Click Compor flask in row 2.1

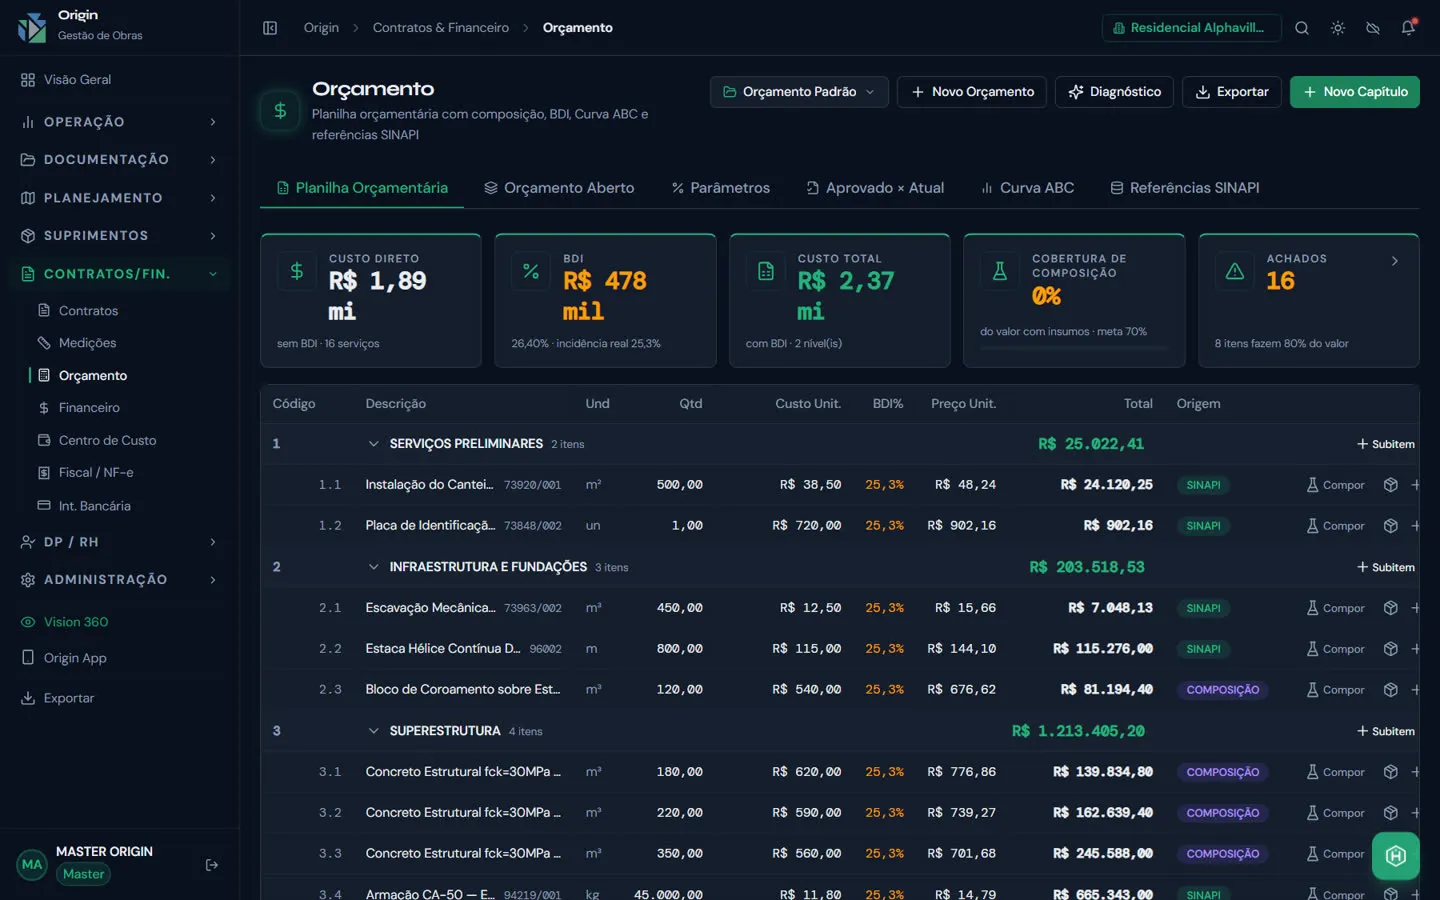(1335, 608)
